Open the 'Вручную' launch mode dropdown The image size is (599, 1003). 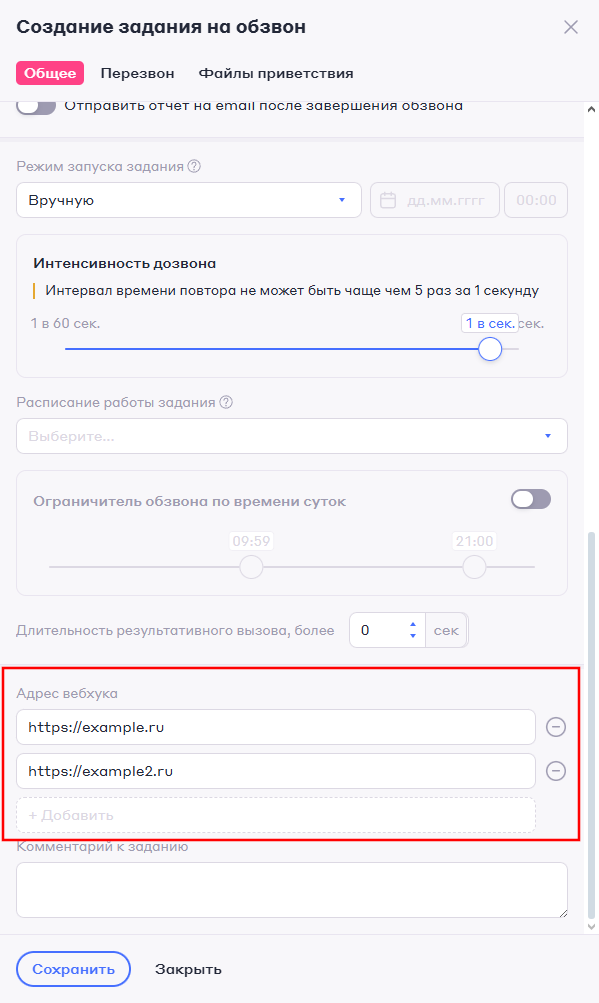(188, 199)
